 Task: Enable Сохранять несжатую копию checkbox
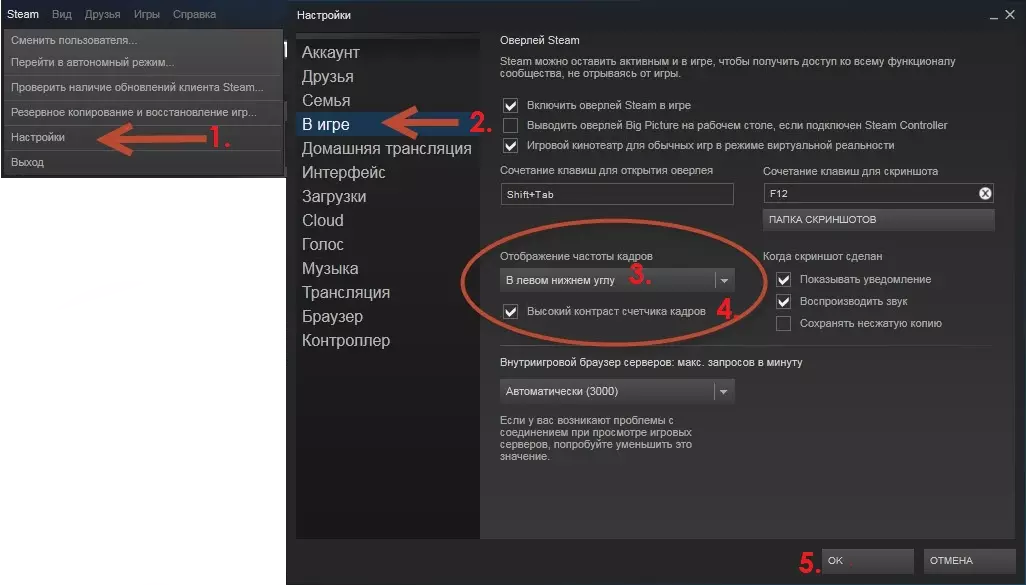coord(783,323)
